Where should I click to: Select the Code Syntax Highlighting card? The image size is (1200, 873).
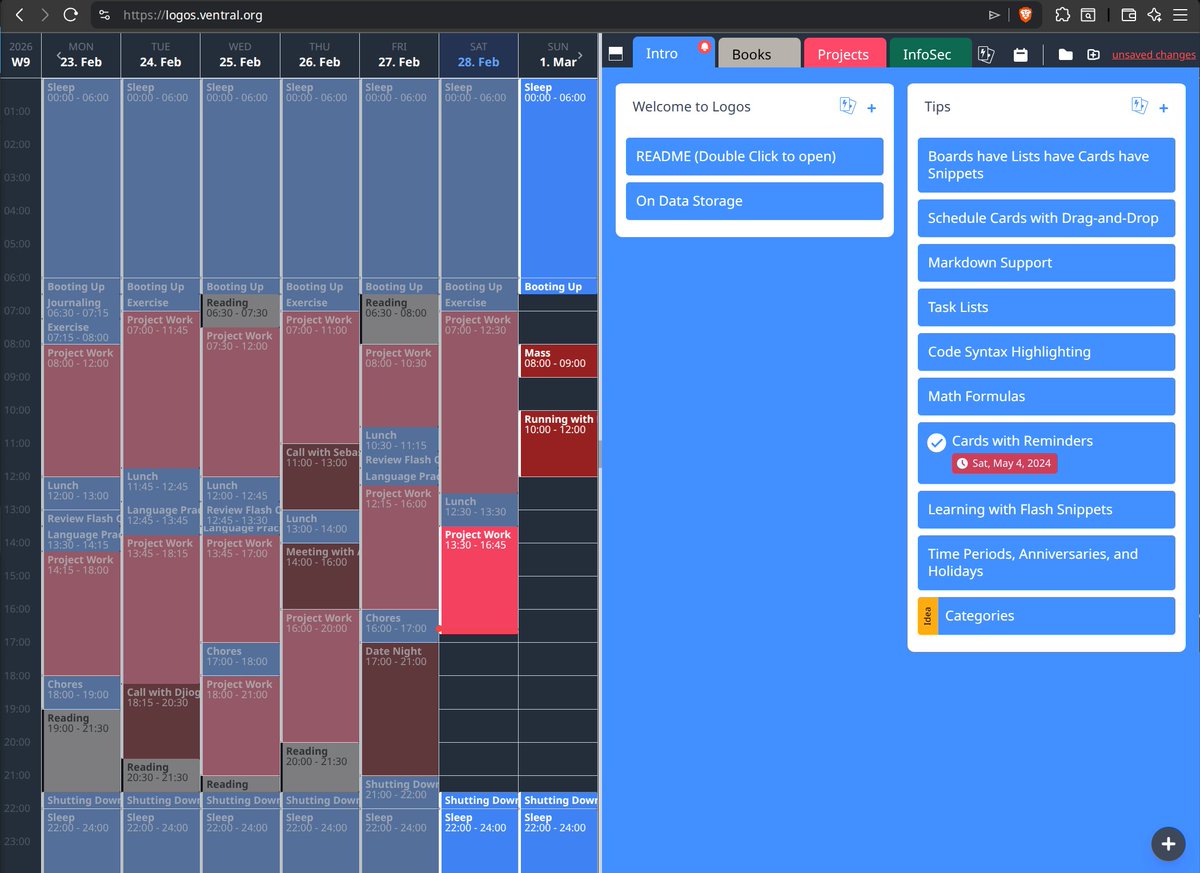tap(1046, 352)
